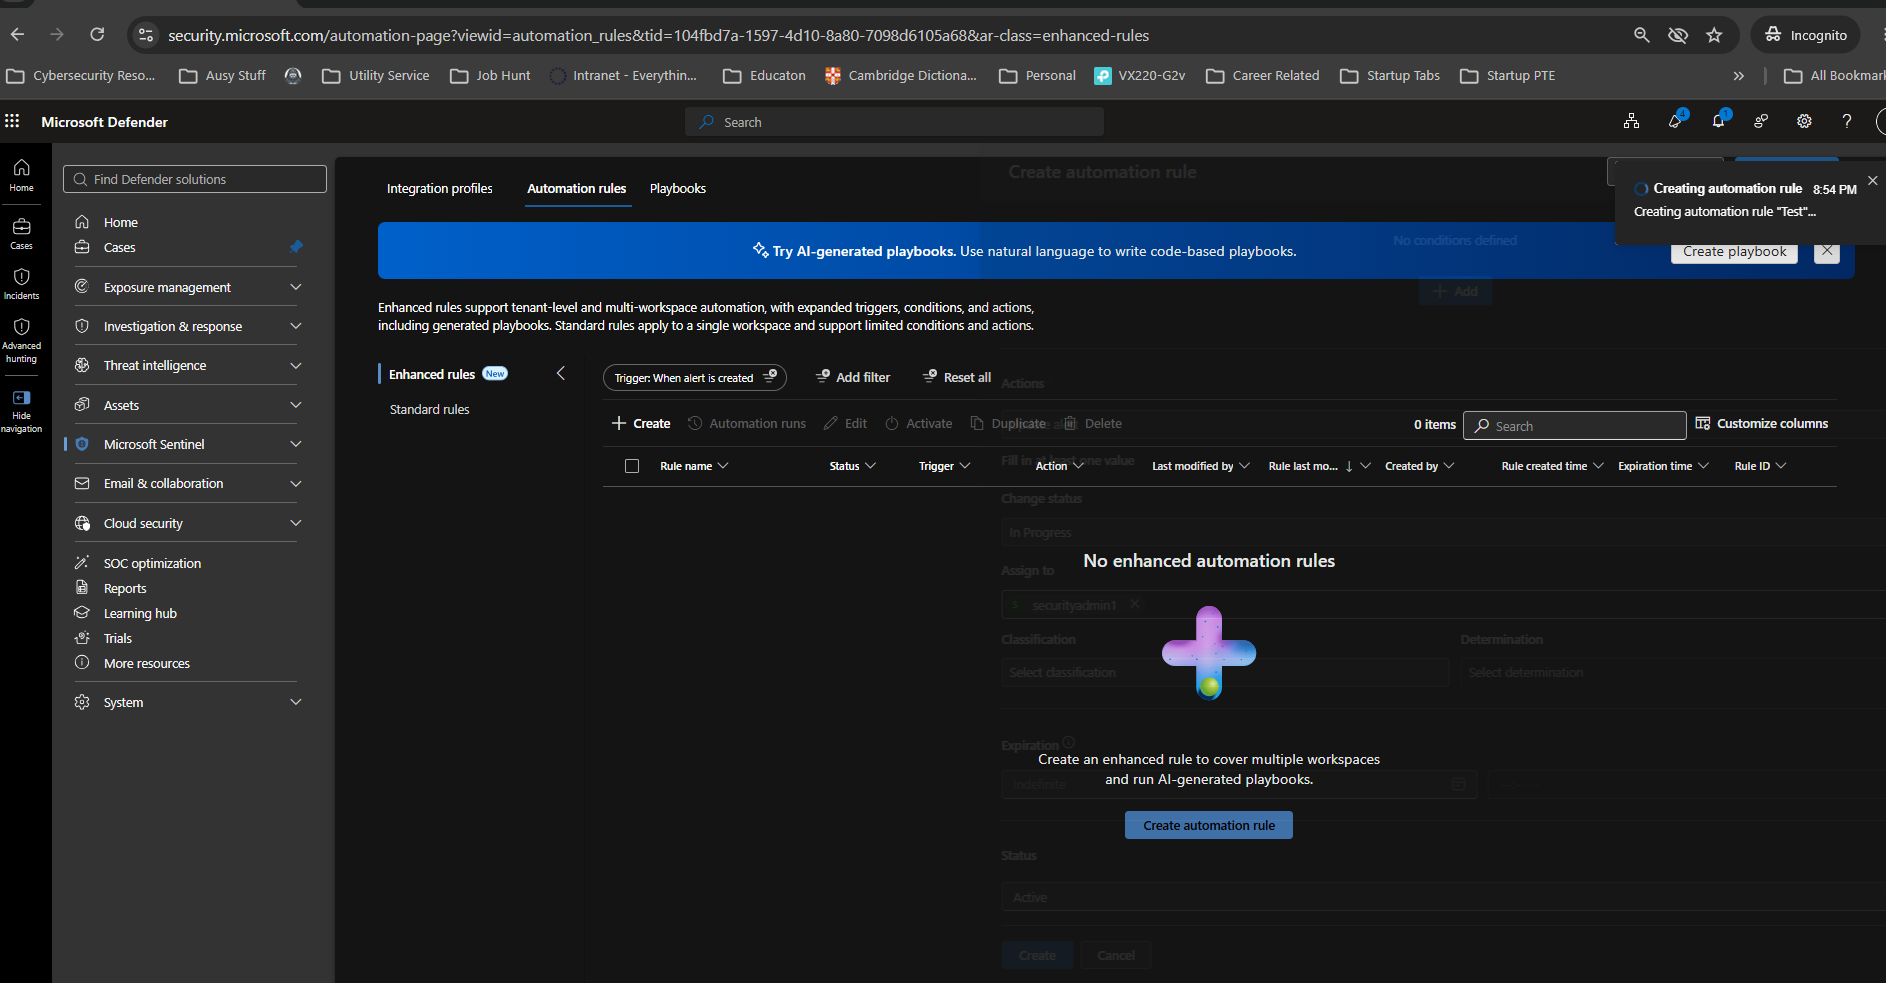Select Enhanced rules view
Viewport: 1886px width, 983px height.
432,374
